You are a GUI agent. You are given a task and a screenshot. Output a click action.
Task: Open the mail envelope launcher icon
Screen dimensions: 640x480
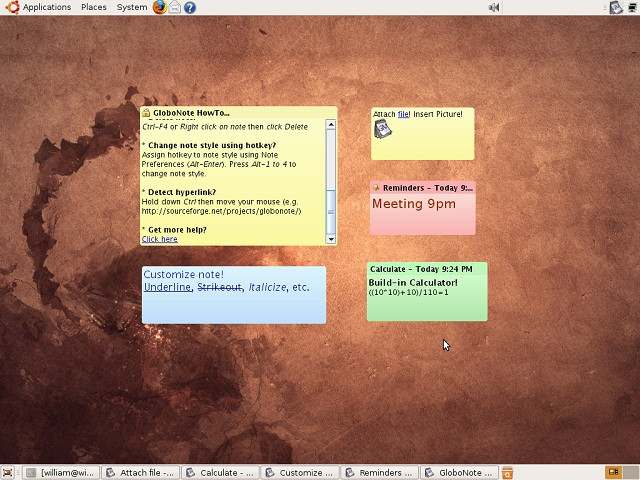click(x=175, y=7)
